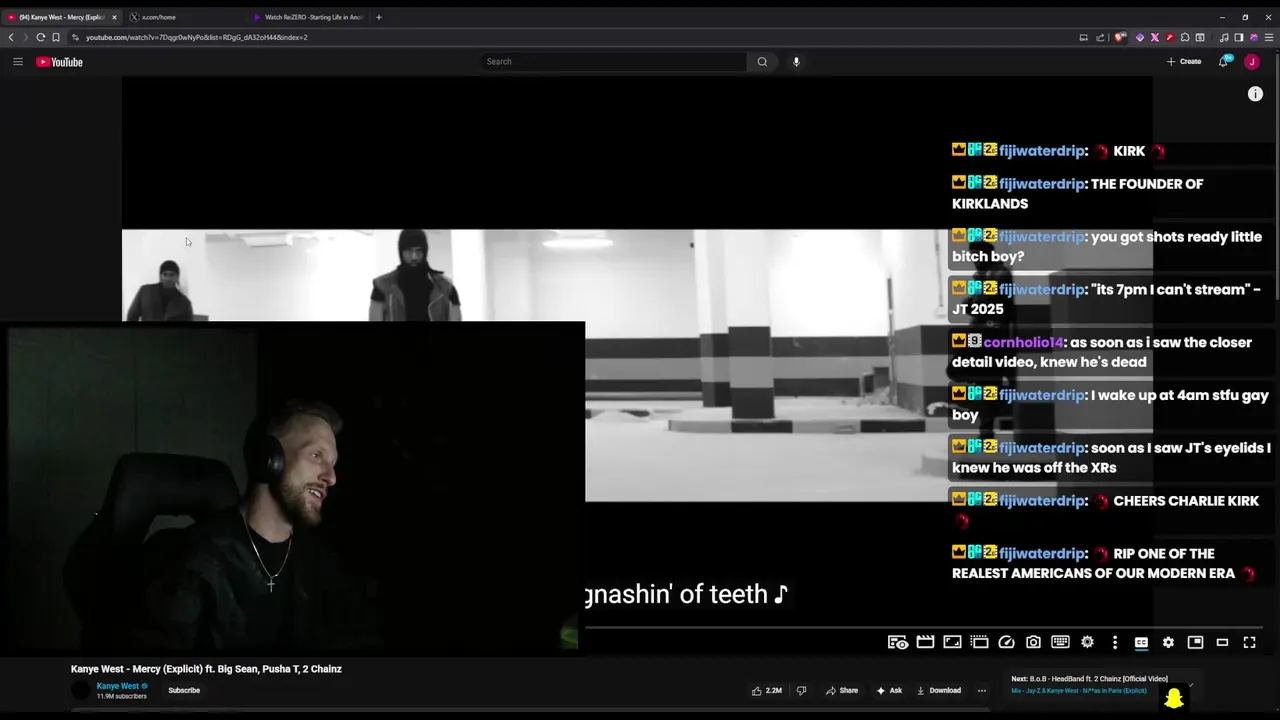Toggle theater mode
The image size is (1280, 720).
[x=1222, y=642]
